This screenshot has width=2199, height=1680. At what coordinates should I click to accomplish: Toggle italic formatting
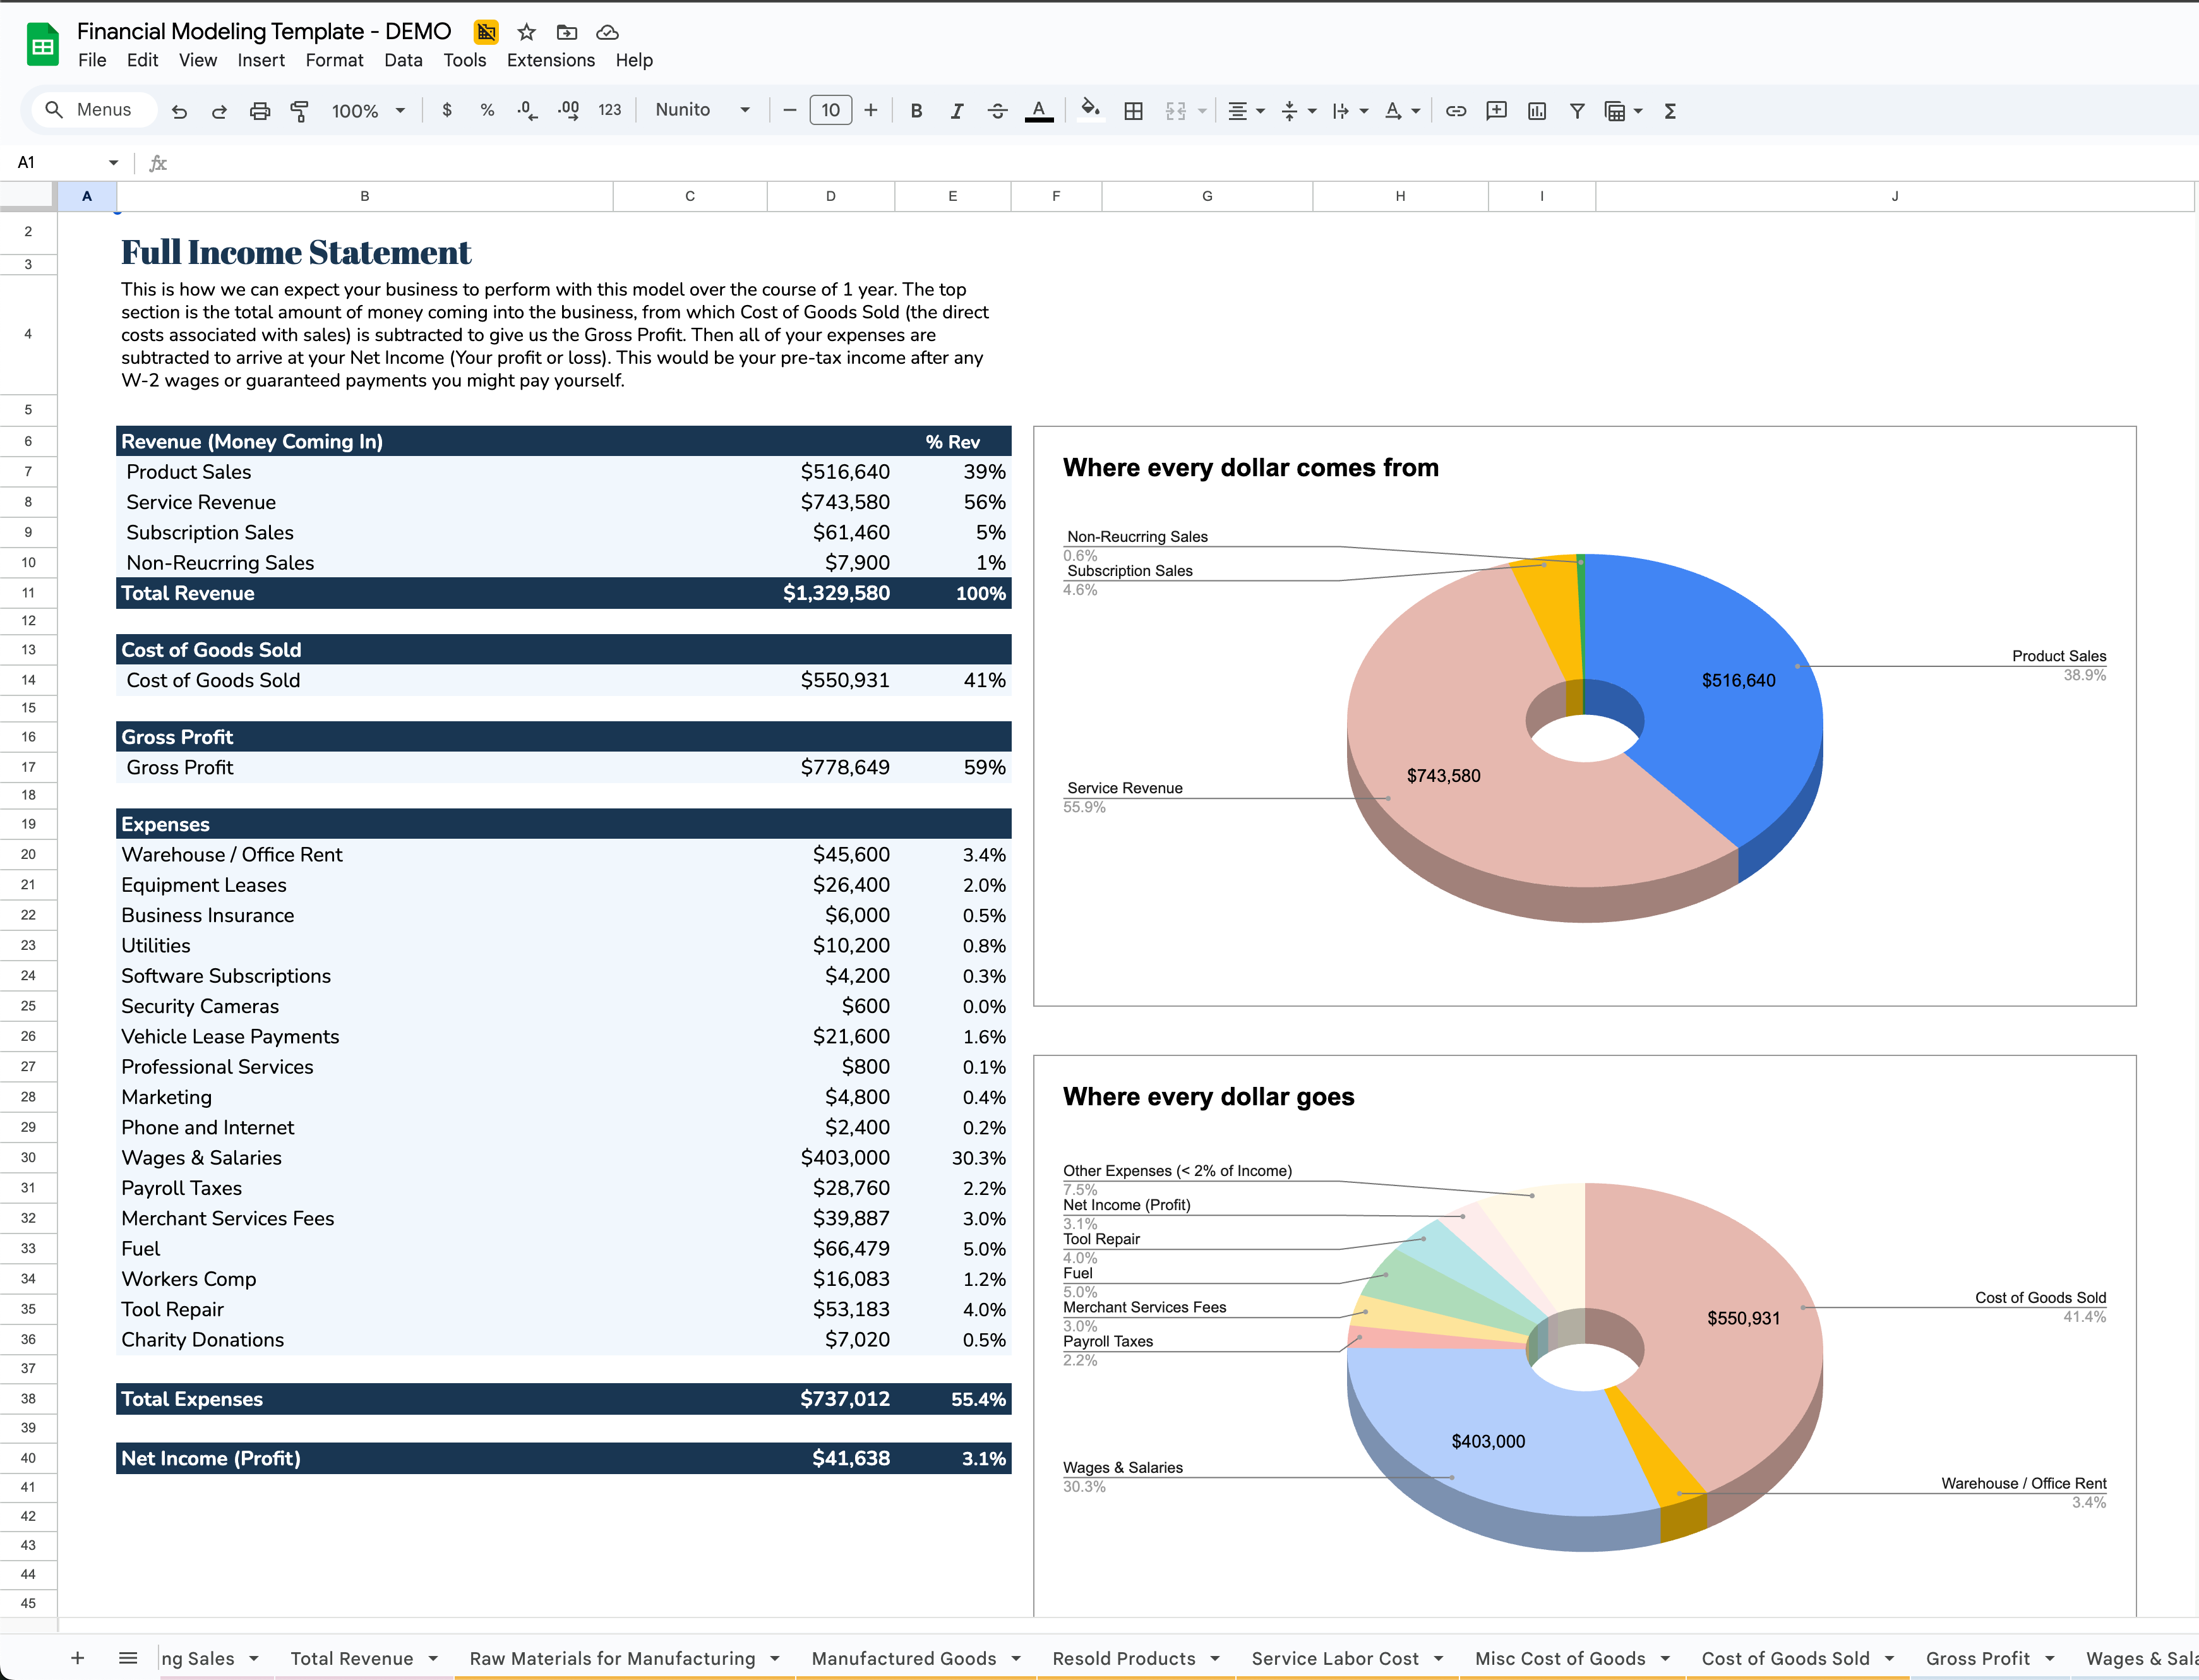coord(956,111)
